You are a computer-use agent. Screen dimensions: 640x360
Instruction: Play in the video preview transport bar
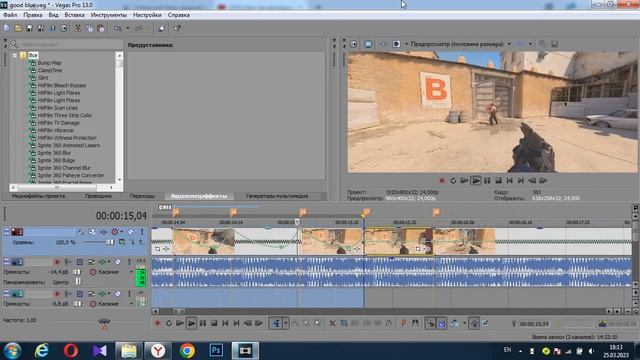(476, 180)
